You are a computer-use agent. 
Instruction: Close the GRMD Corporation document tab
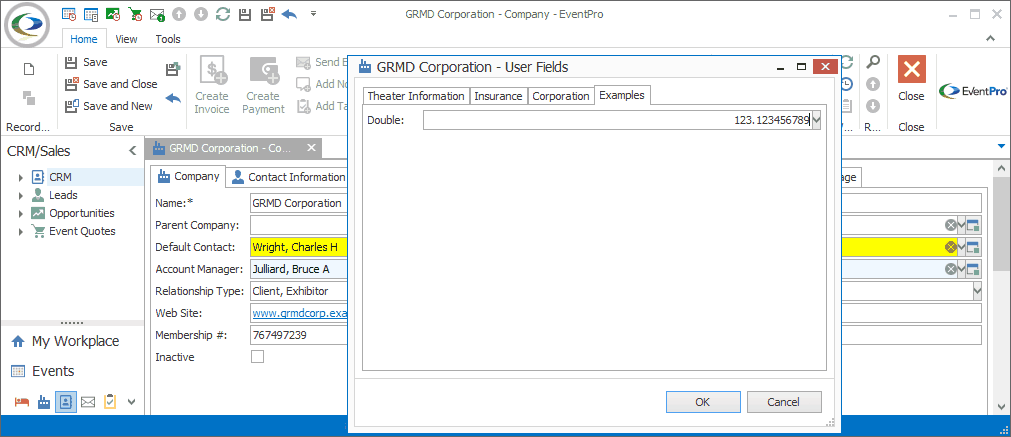pos(311,148)
